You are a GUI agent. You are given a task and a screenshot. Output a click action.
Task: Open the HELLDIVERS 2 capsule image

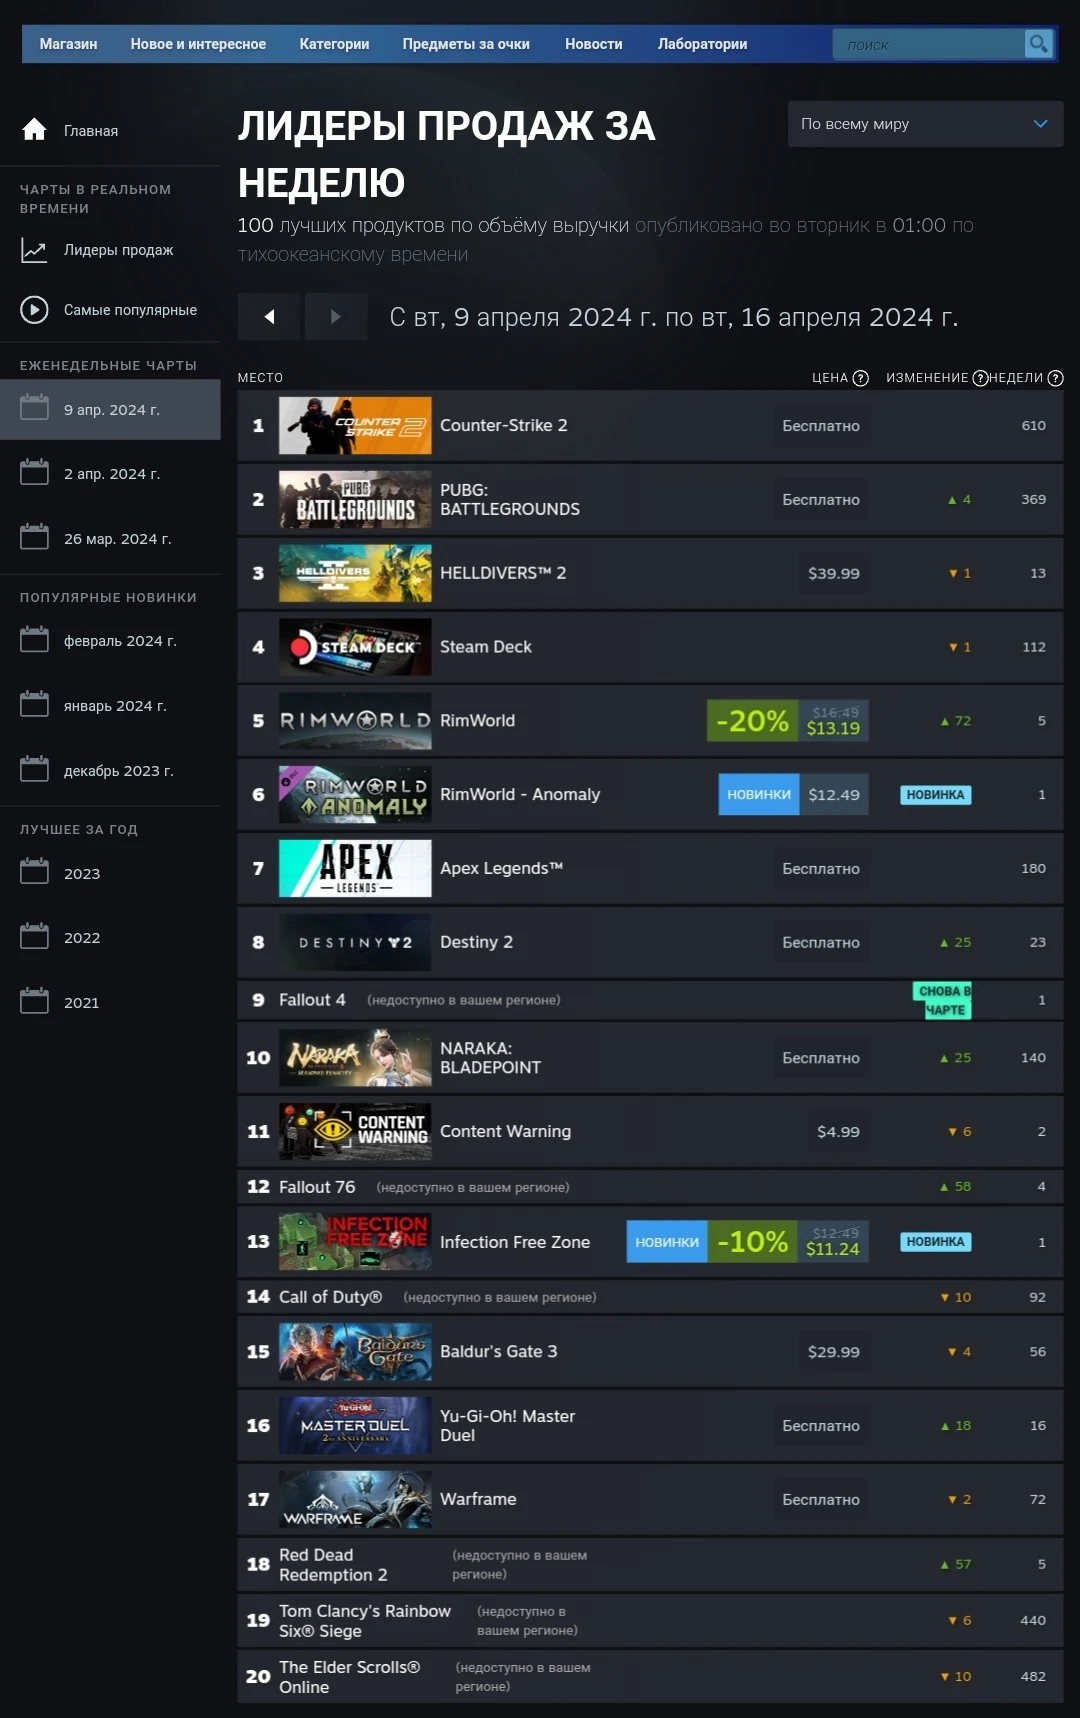(355, 573)
